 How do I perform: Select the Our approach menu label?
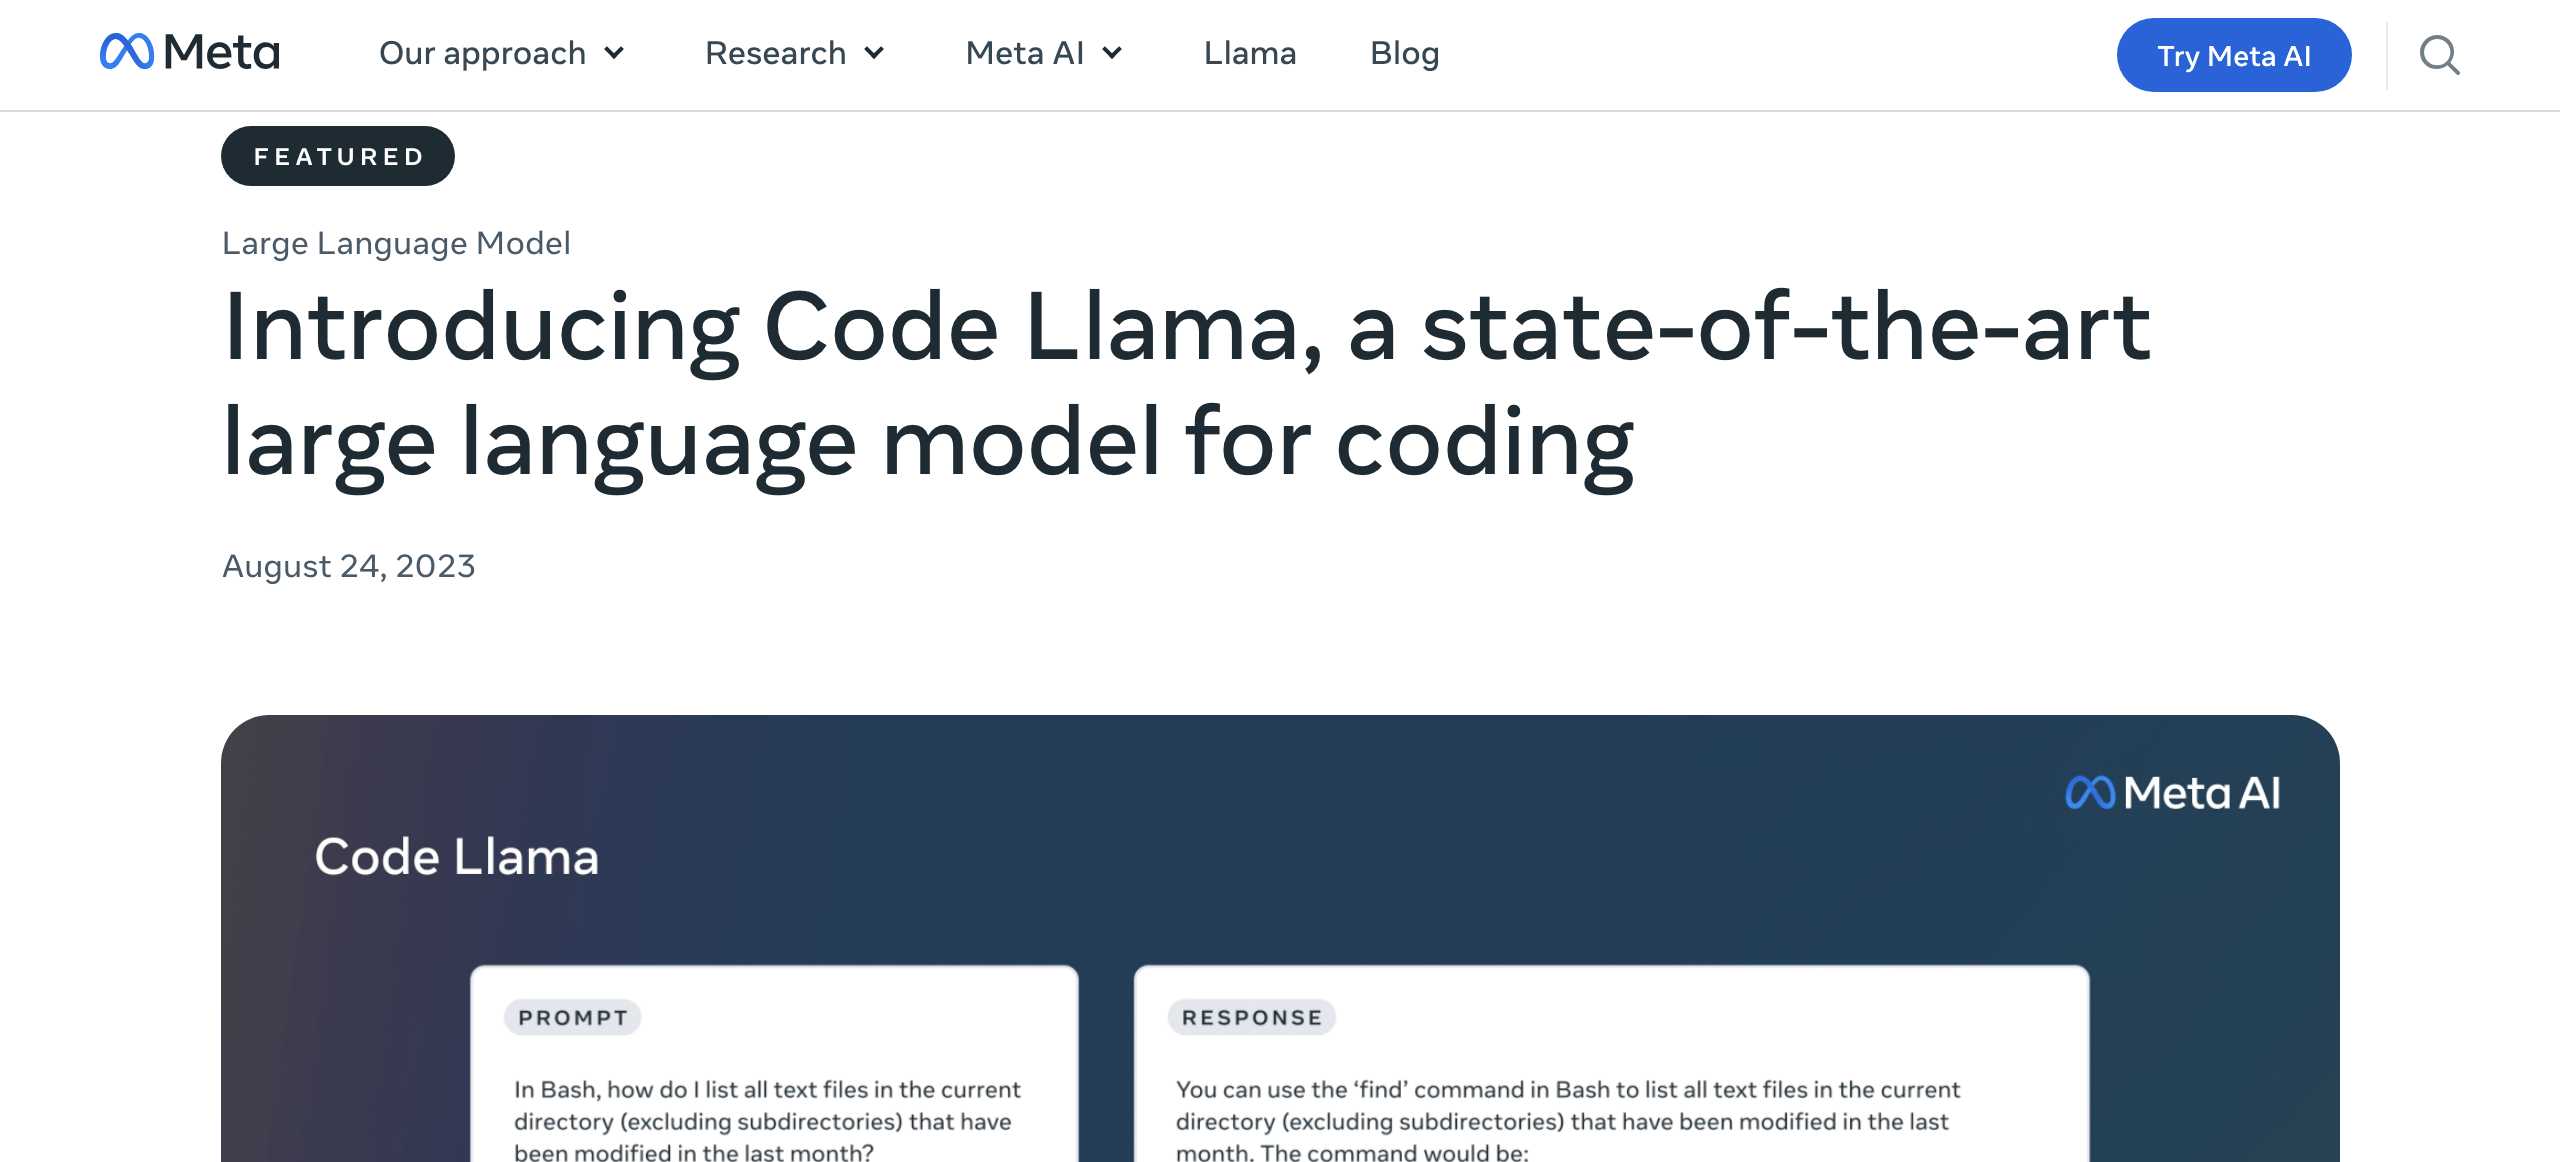482,53
